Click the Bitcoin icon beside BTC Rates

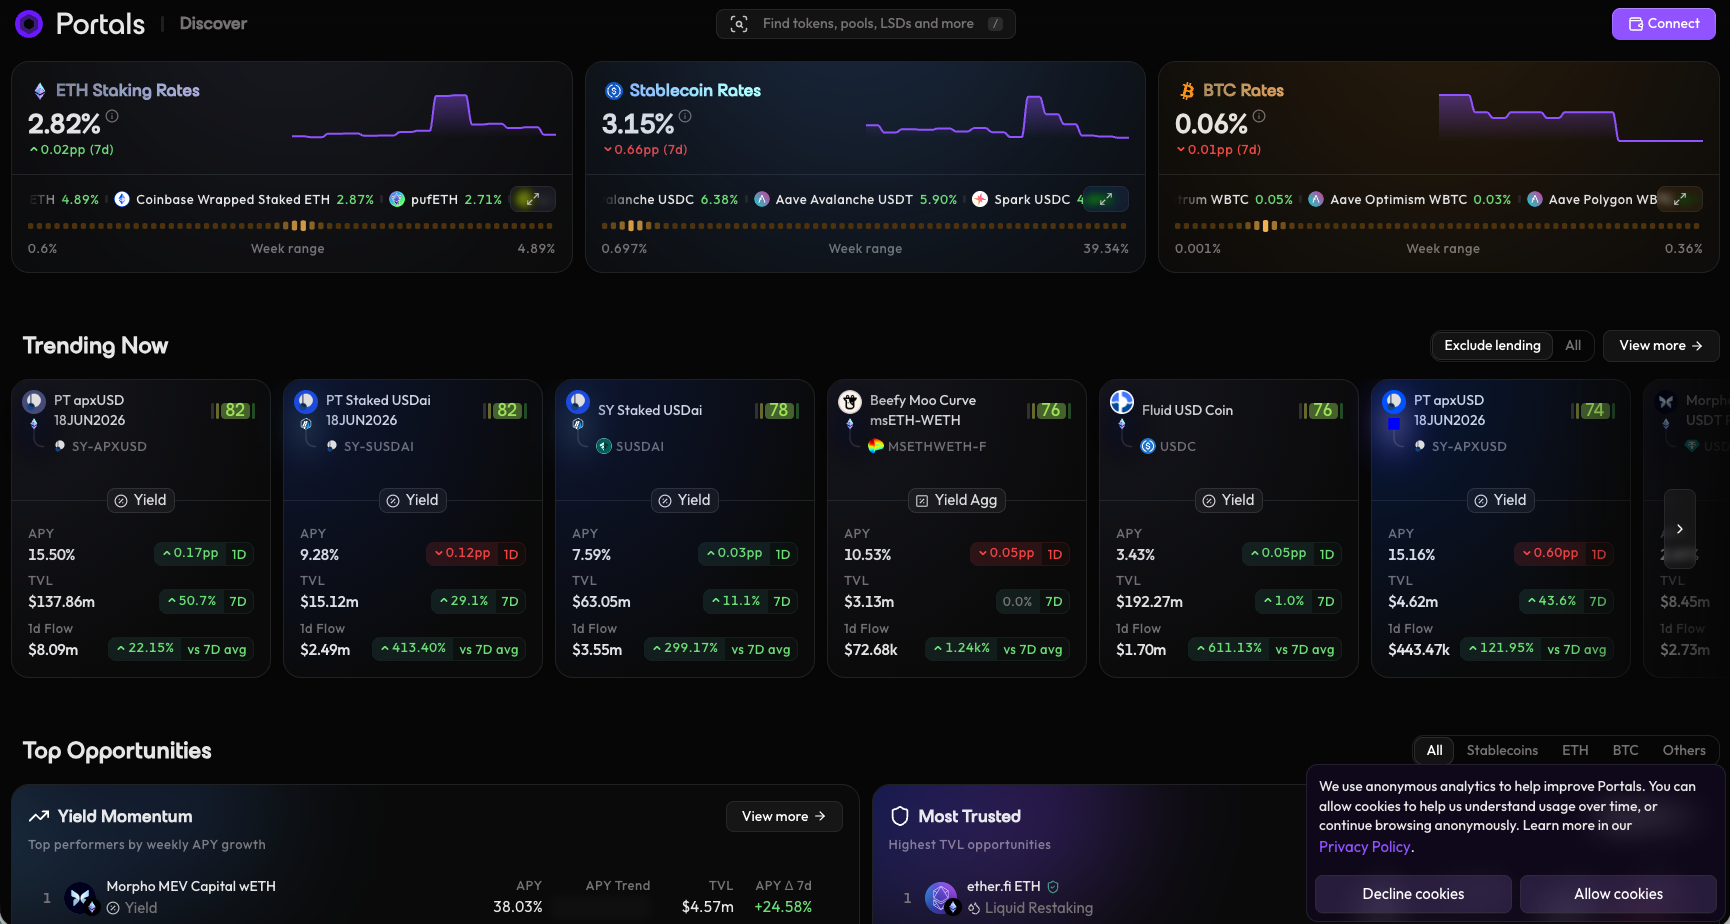(1188, 91)
